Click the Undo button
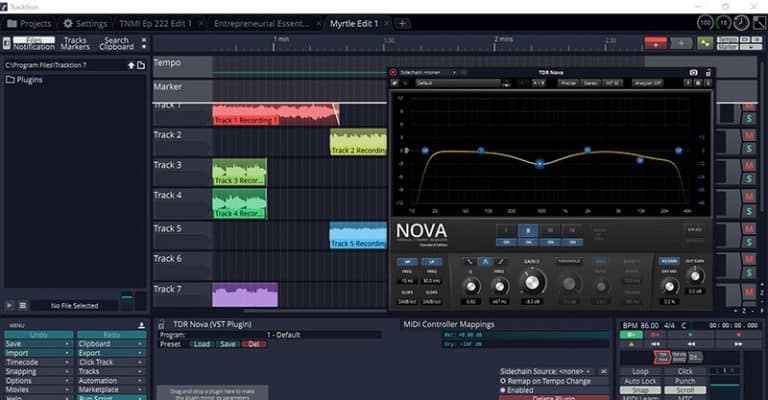The height and width of the screenshot is (400, 768). tap(38, 334)
